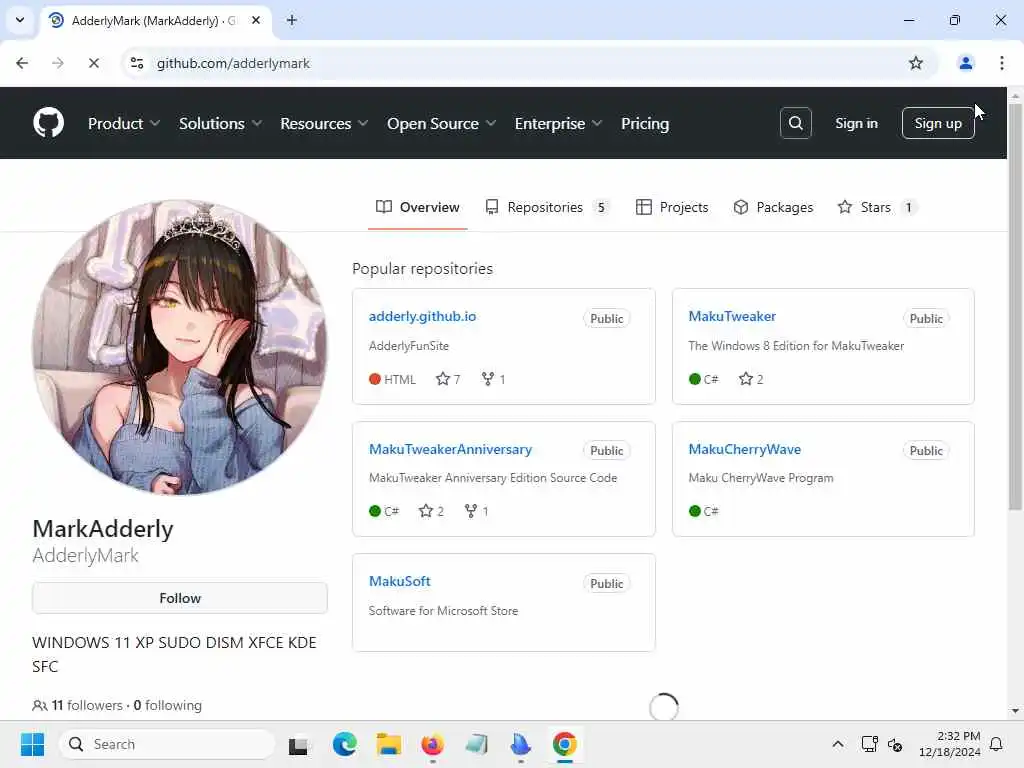The width and height of the screenshot is (1024, 768).
Task: Open Microsoft Edge from taskbar
Action: [344, 744]
